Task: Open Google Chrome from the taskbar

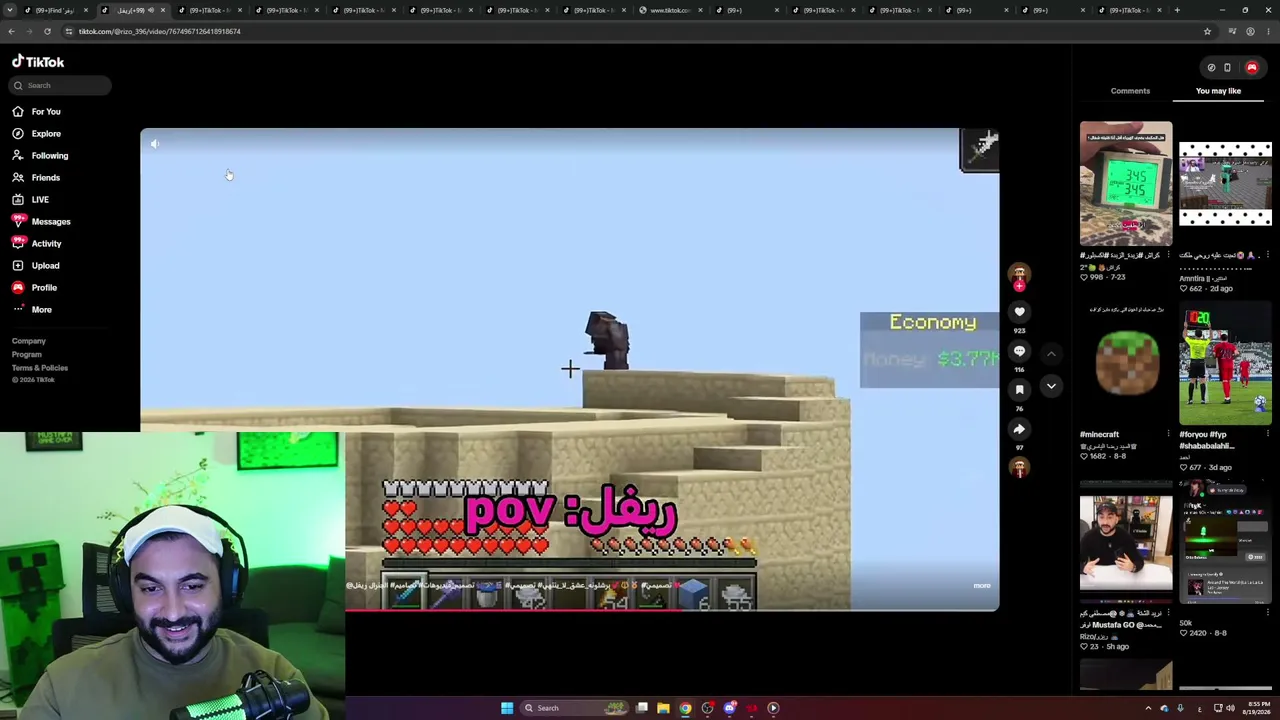Action: click(685, 708)
